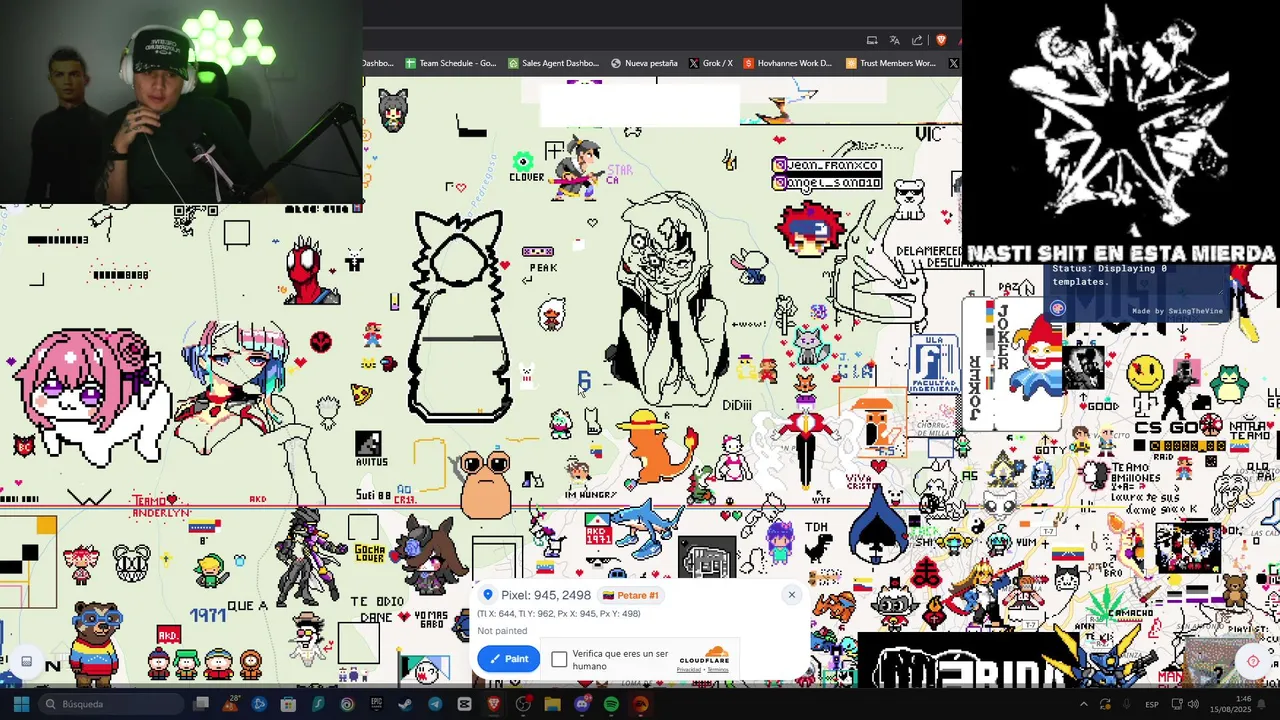The width and height of the screenshot is (1280, 720).
Task: Open the Cloudflare Privacidad link
Action: tap(688, 669)
